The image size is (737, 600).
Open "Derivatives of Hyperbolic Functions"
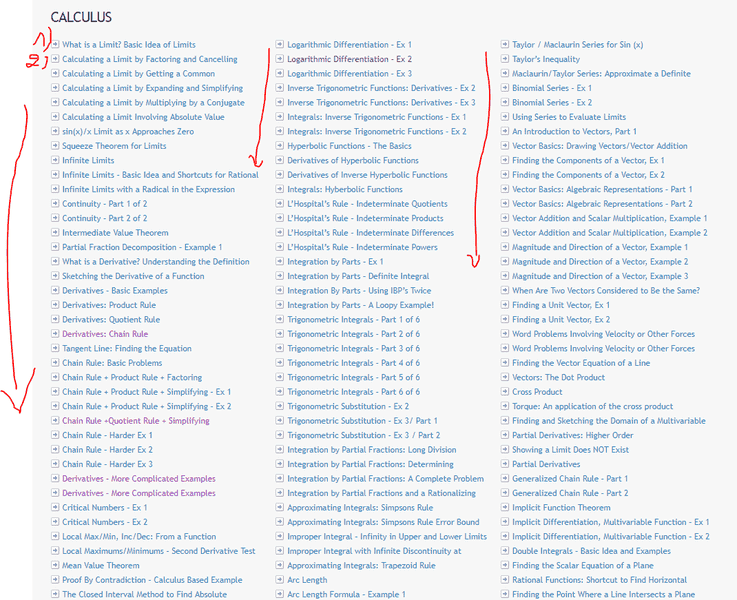click(353, 160)
